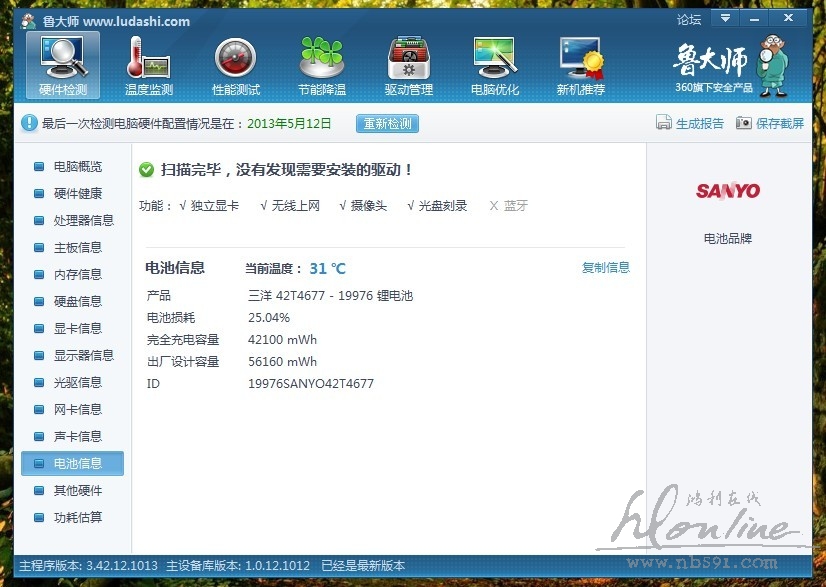Open the 驱动管理 driver management icon
826x587 pixels.
(x=408, y=58)
